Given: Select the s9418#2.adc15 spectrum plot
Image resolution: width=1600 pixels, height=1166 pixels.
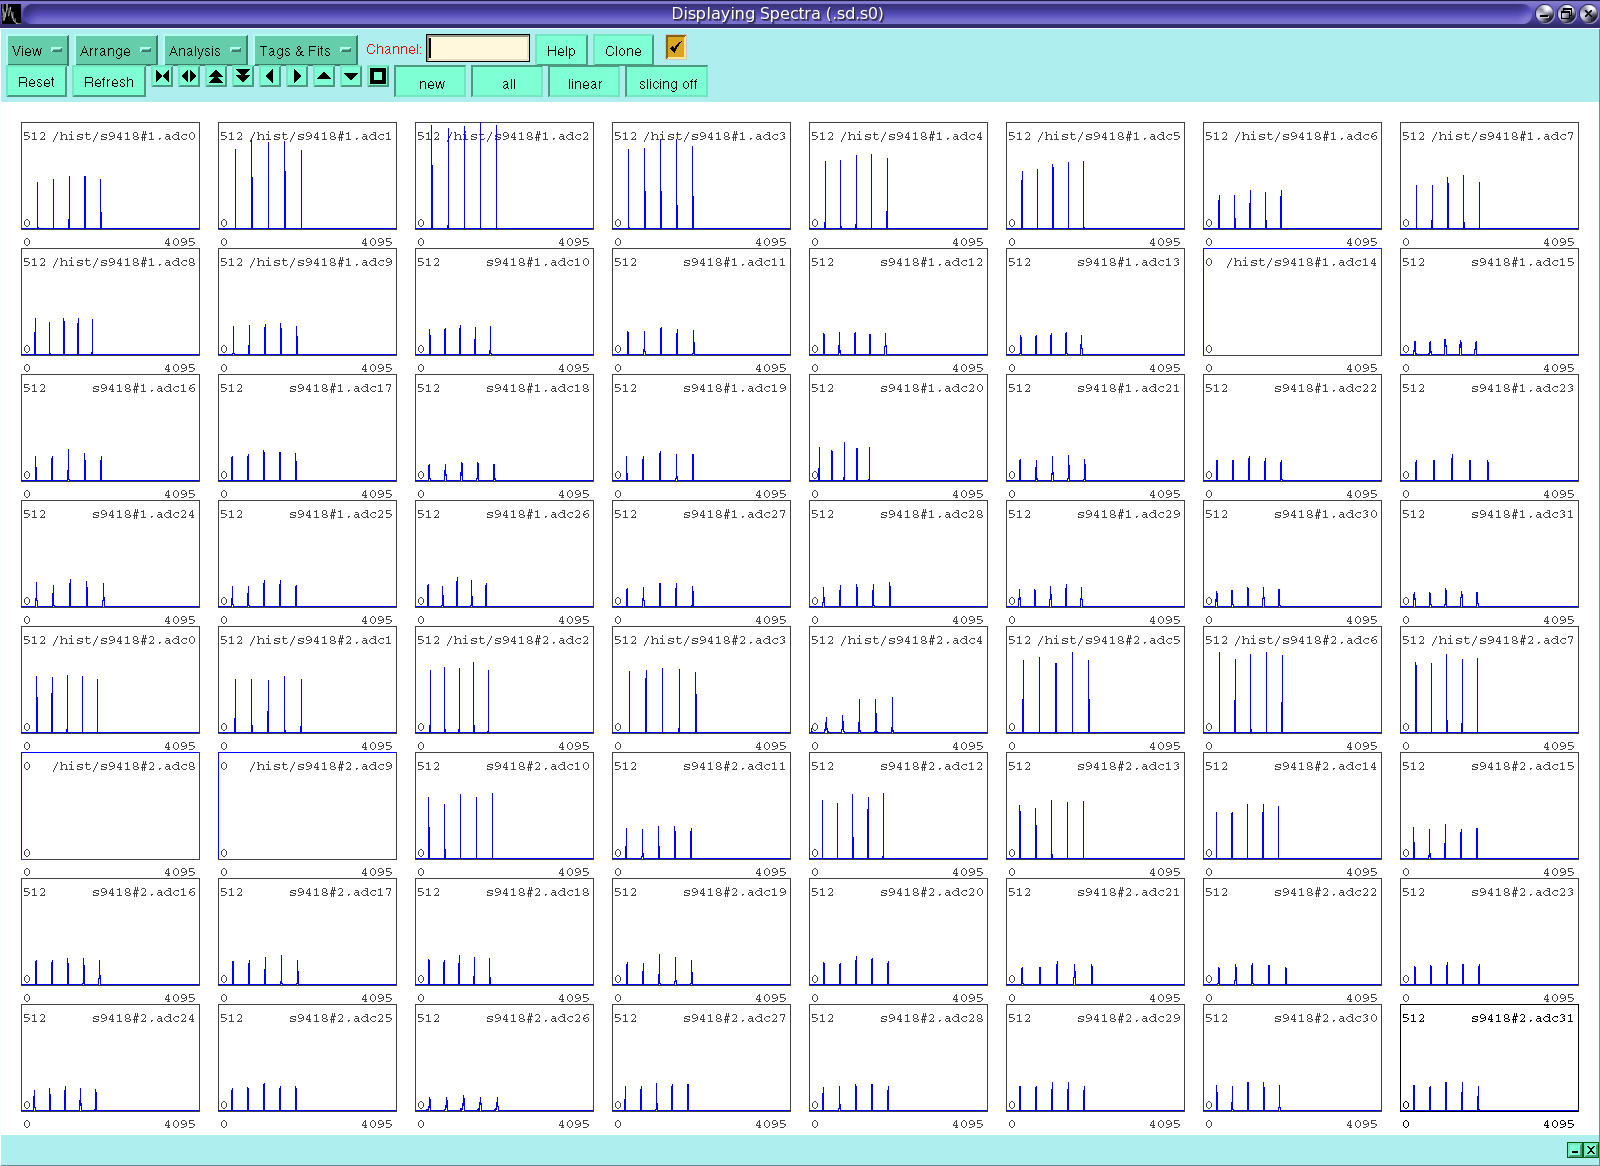Looking at the screenshot, I should [1489, 807].
